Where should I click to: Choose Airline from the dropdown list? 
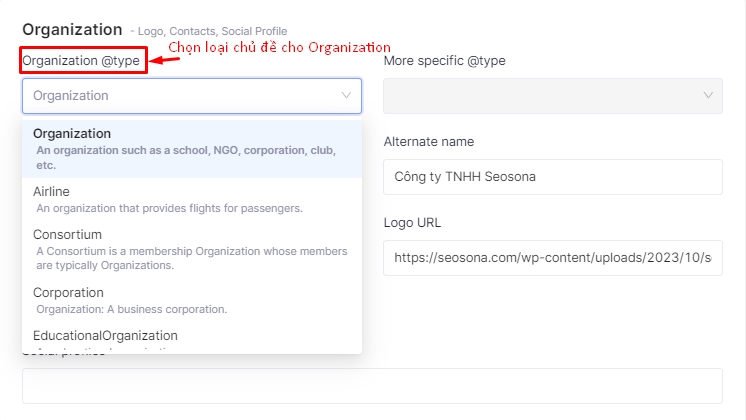click(x=192, y=199)
